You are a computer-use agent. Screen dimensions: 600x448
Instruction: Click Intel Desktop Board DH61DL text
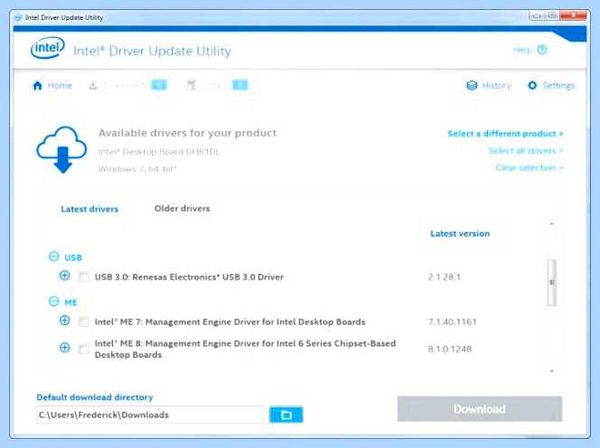click(159, 152)
